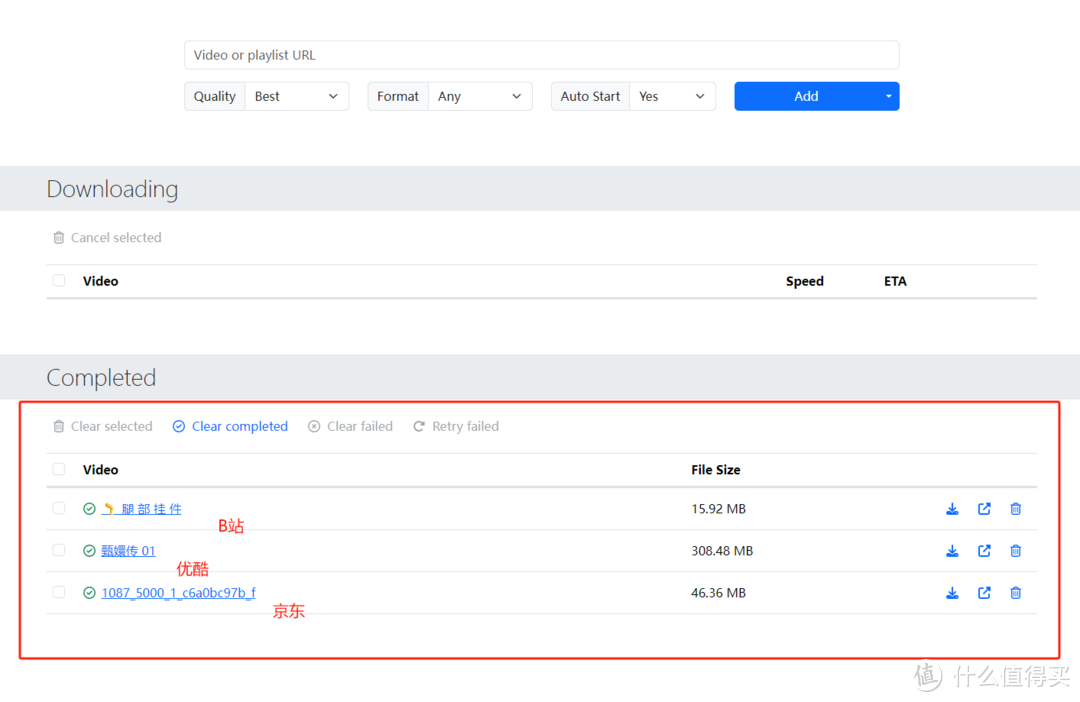Select all completed videos via header checkbox
Image resolution: width=1080 pixels, height=702 pixels.
[59, 469]
